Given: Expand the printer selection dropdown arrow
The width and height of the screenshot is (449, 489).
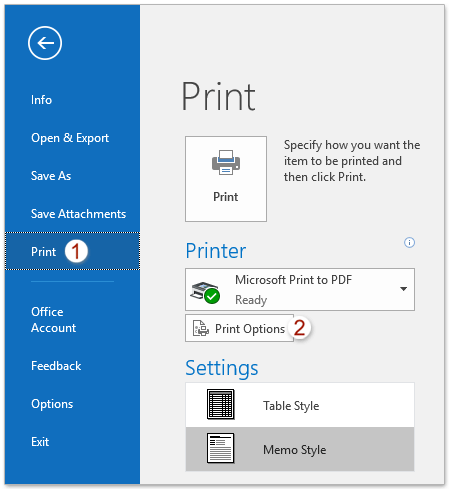Looking at the screenshot, I should pyautogui.click(x=403, y=289).
